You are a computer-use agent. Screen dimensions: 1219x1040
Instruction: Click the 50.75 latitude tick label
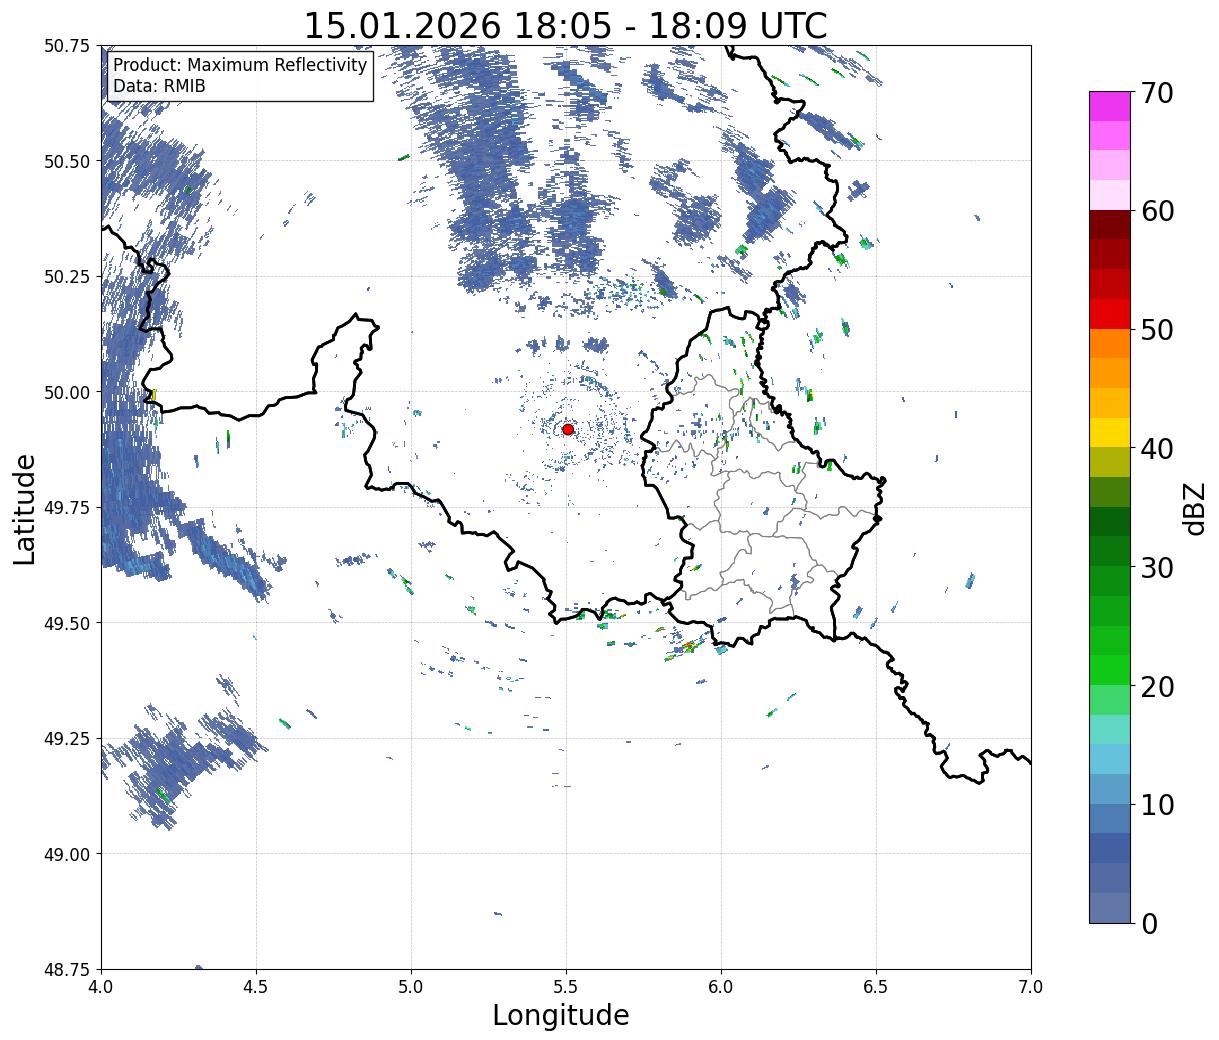(x=67, y=46)
